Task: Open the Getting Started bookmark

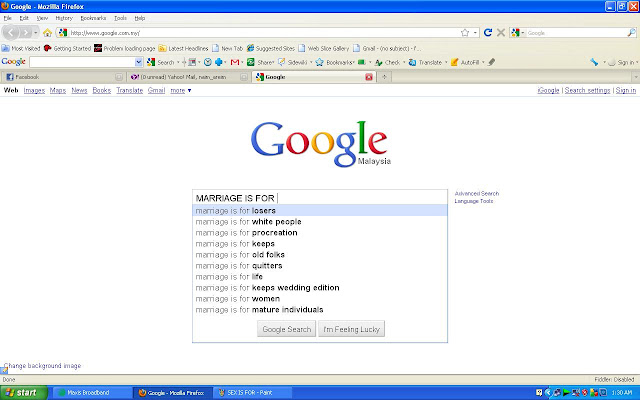Action: [67, 48]
